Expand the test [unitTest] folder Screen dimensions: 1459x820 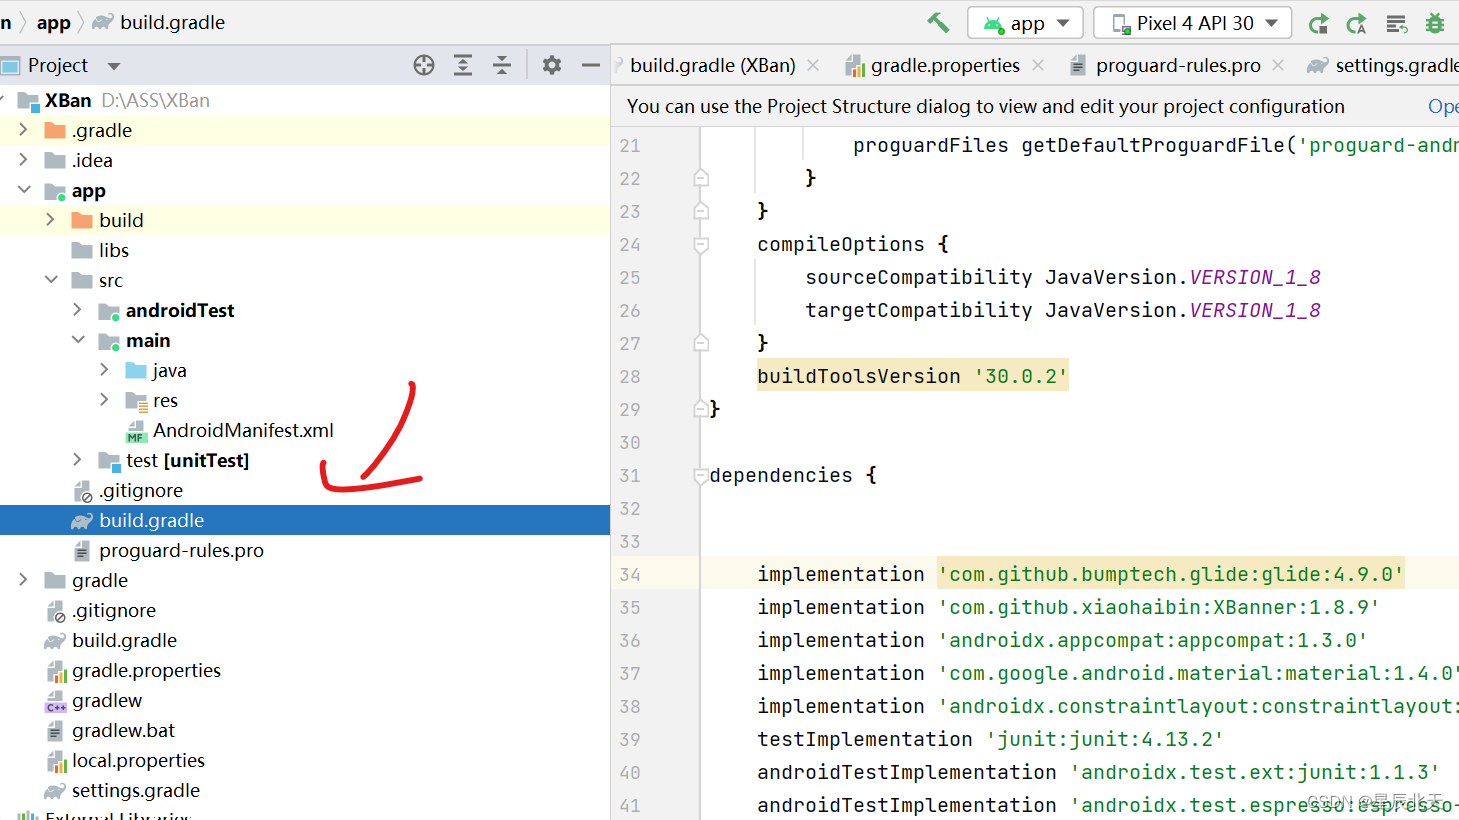click(x=78, y=460)
